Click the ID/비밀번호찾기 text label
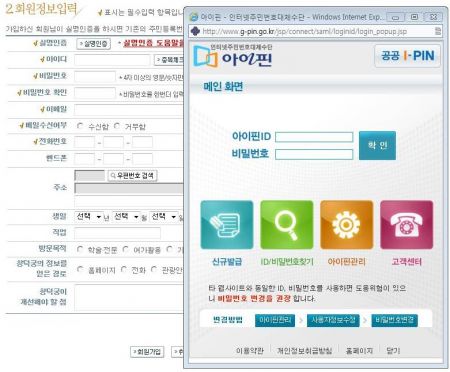The height and width of the screenshot is (372, 450). point(287,262)
